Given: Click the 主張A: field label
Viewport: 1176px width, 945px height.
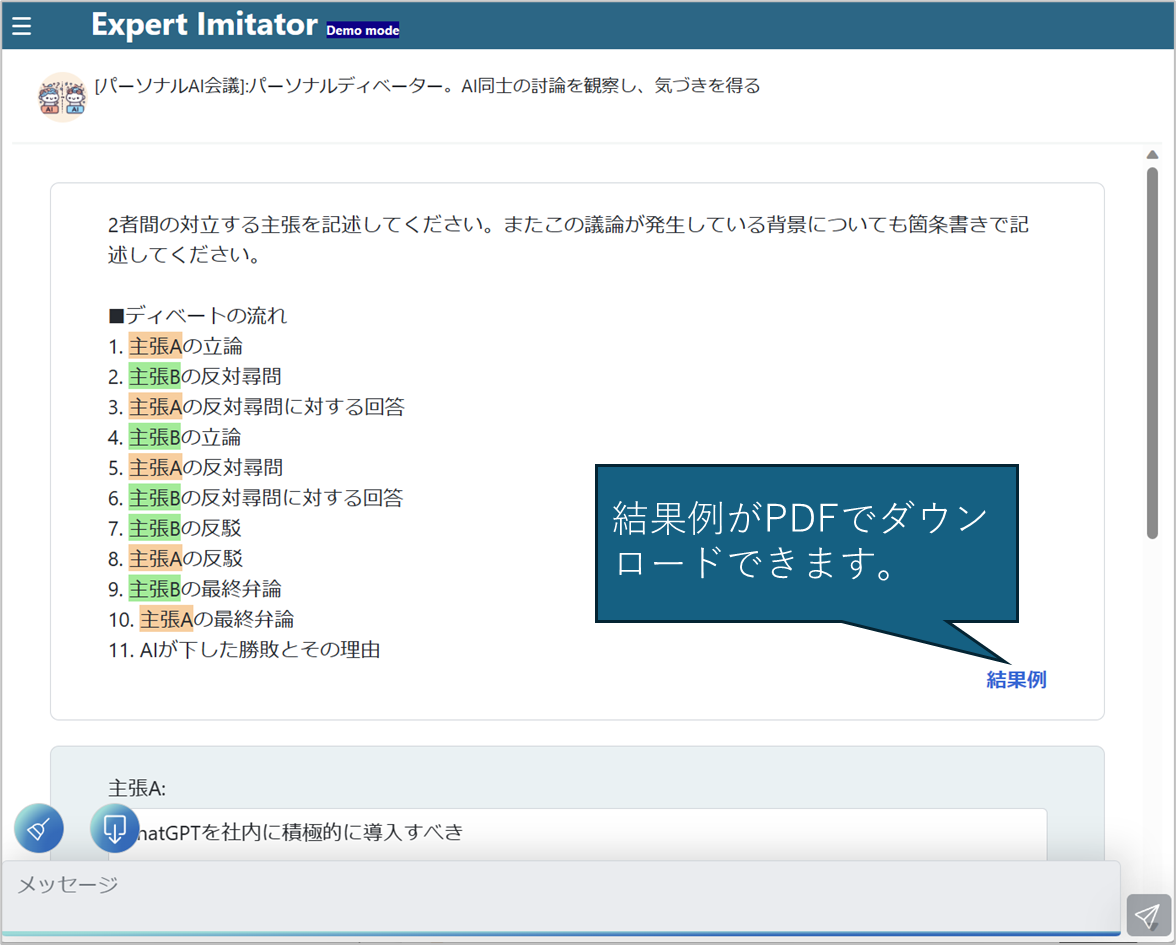Looking at the screenshot, I should point(137,788).
